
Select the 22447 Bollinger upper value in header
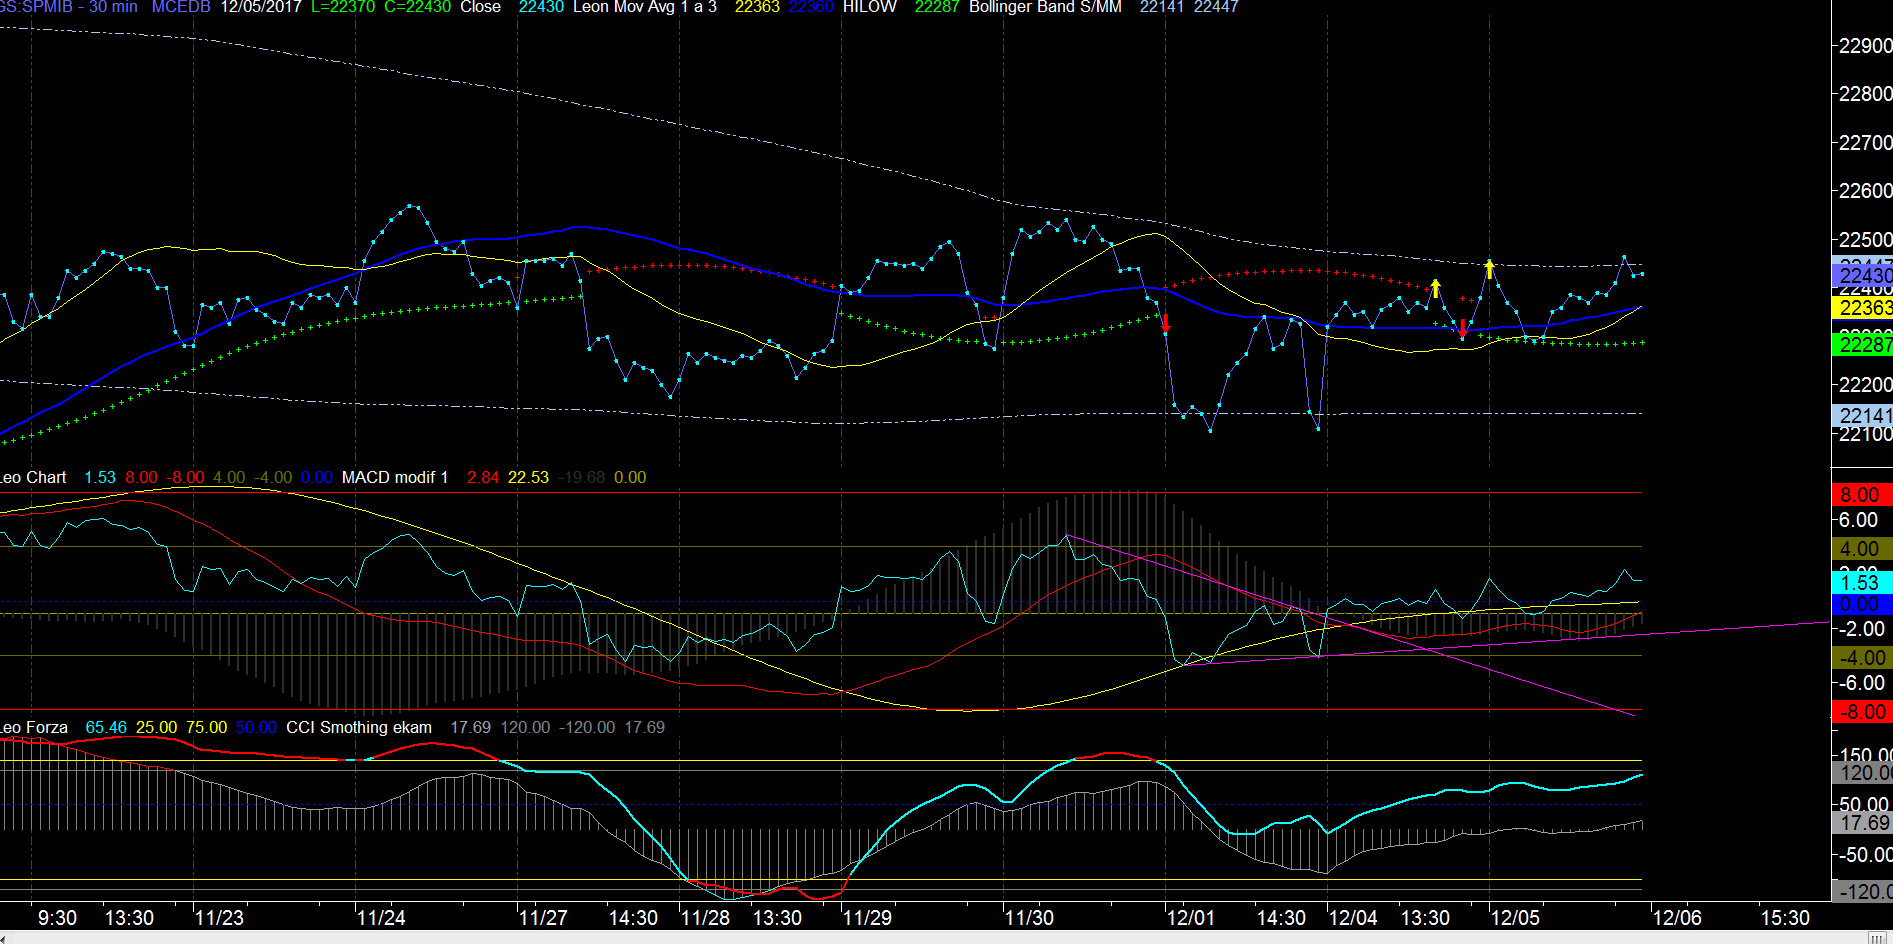(1216, 7)
